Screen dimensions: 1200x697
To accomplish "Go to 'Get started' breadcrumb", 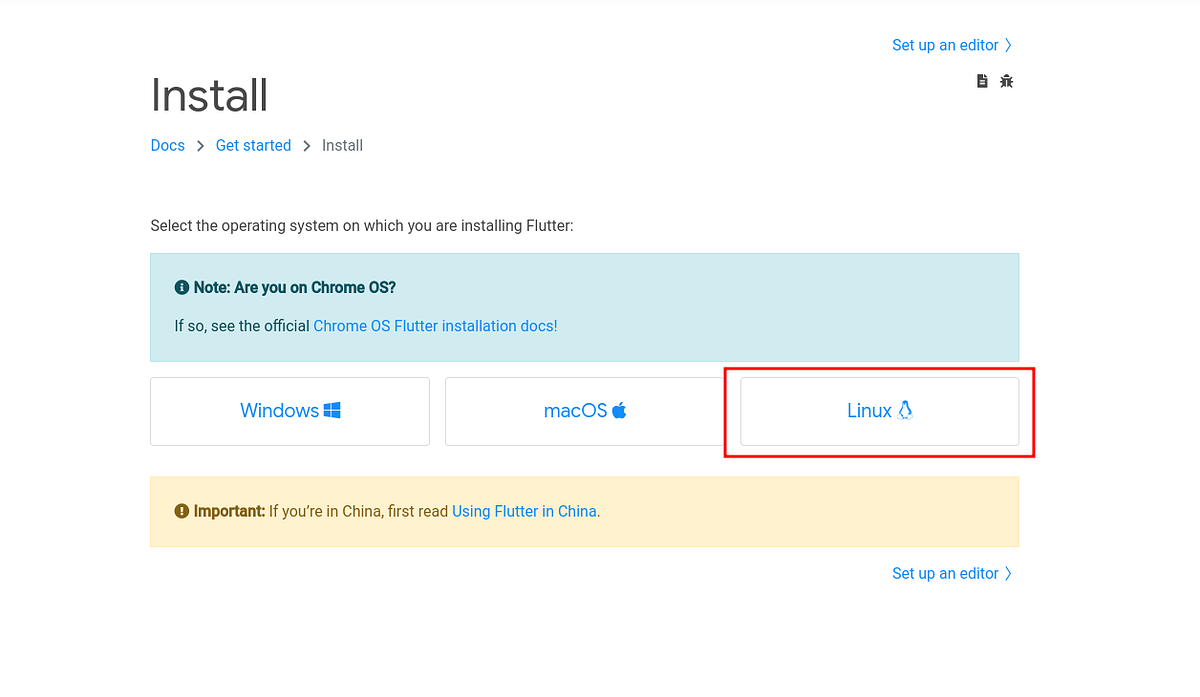I will tap(253, 145).
